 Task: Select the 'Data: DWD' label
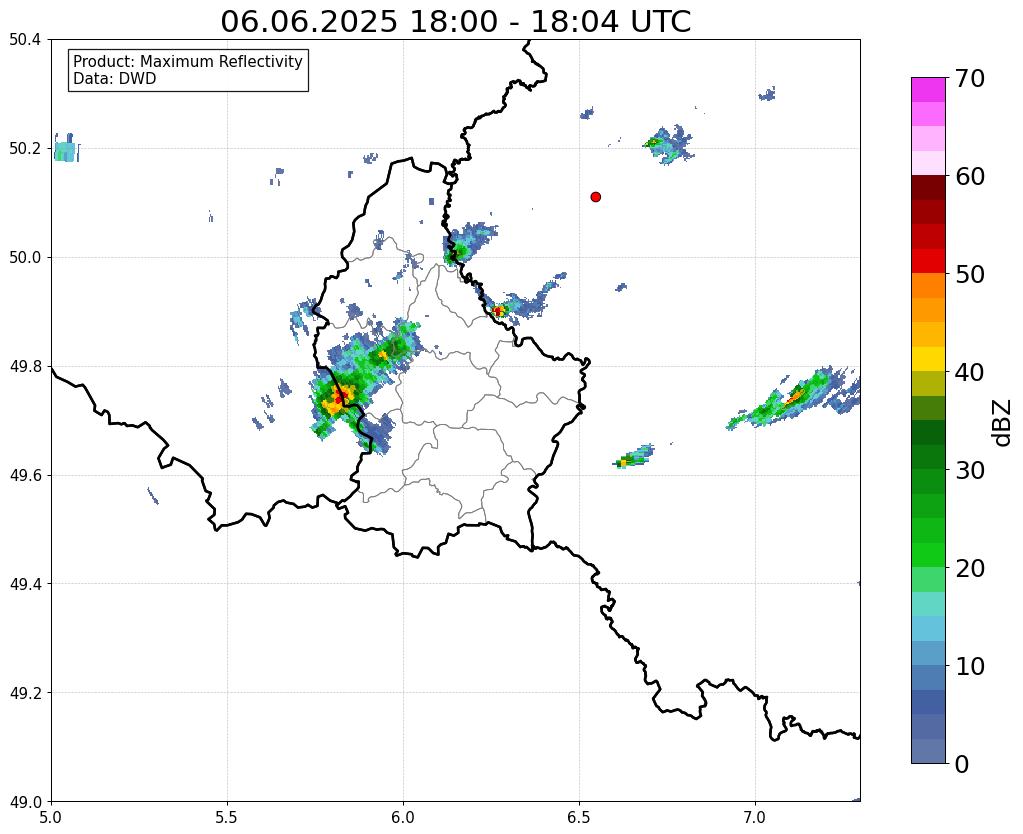(x=115, y=79)
